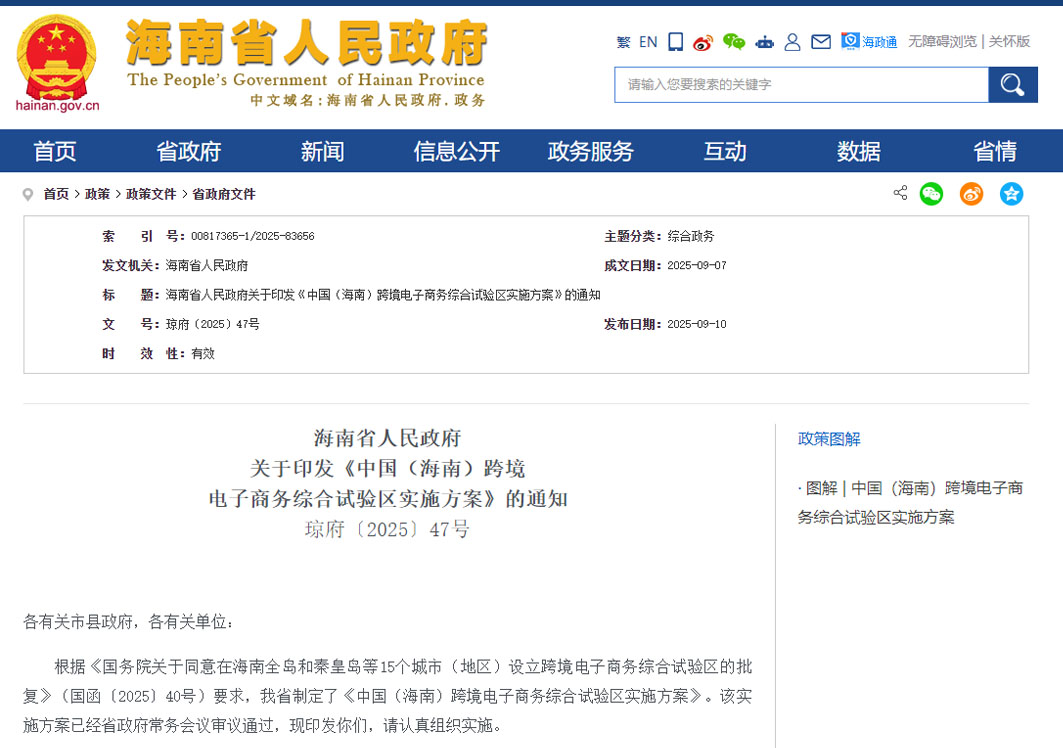Open the 政务服务 menu item
Image resolution: width=1063 pixels, height=748 pixels.
(590, 151)
